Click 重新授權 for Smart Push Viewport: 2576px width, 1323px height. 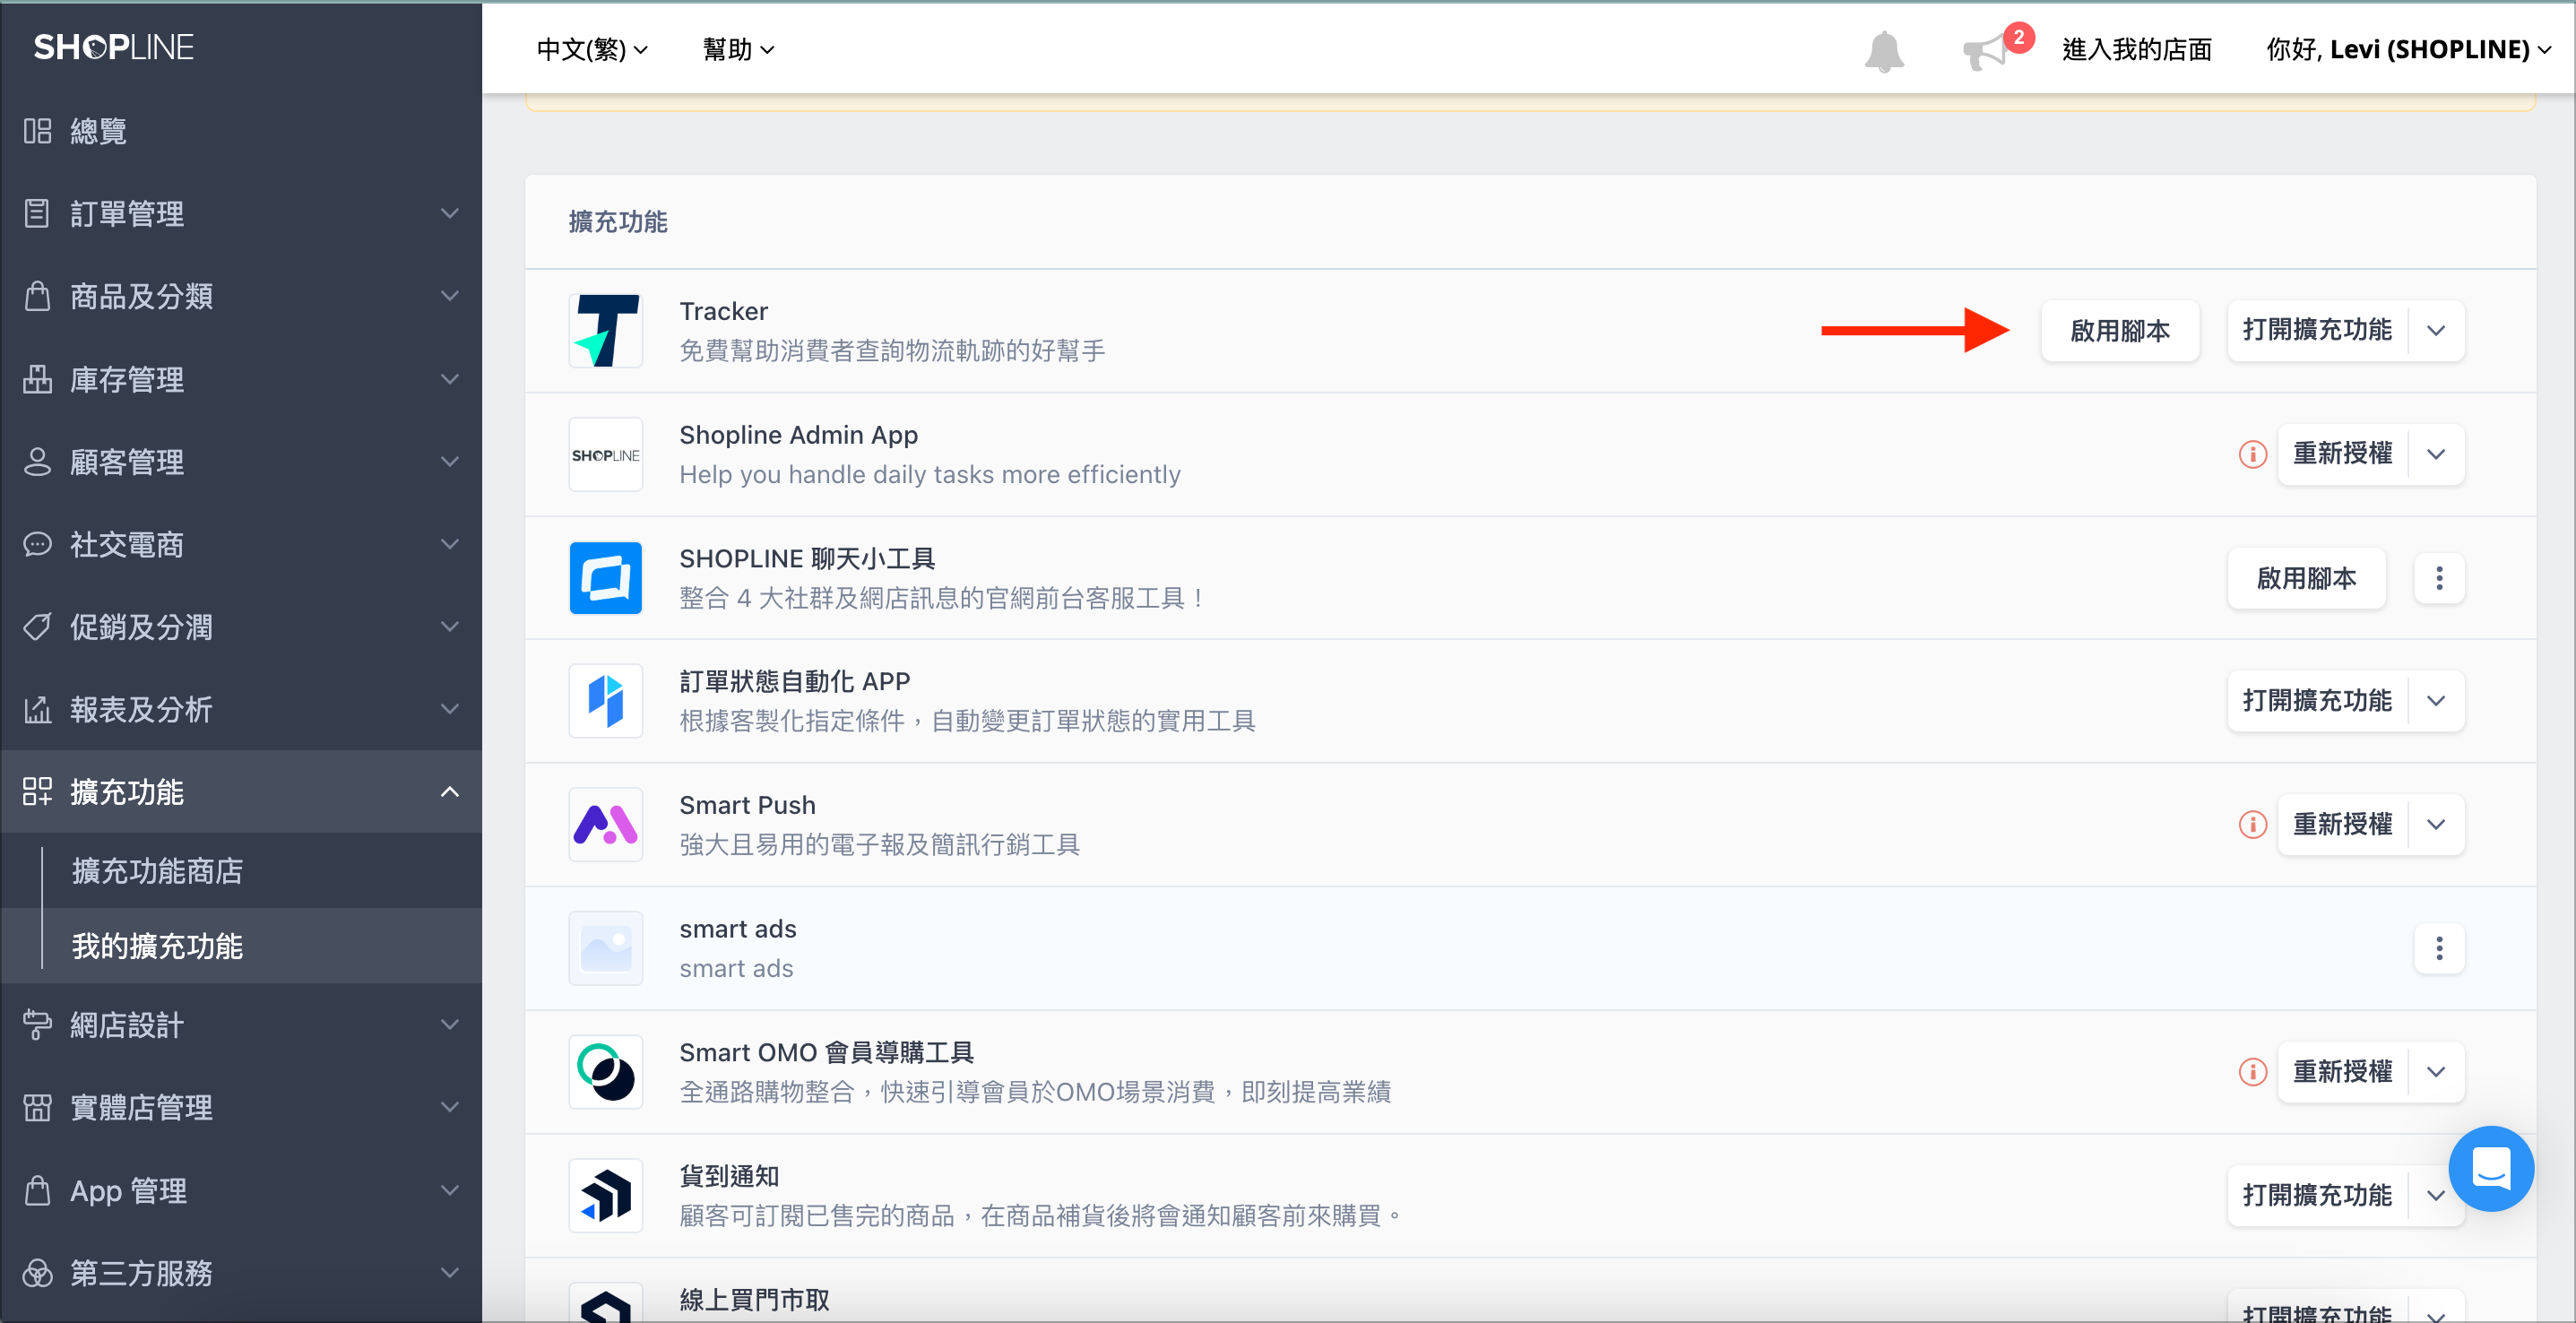[x=2343, y=825]
